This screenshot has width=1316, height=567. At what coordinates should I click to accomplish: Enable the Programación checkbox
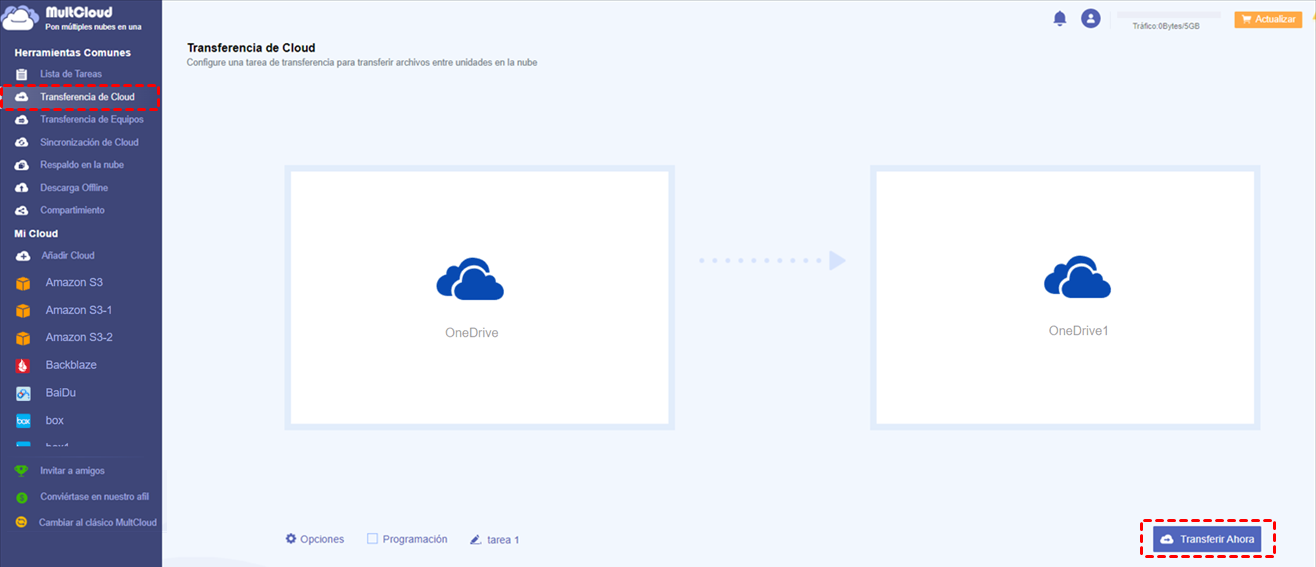372,539
